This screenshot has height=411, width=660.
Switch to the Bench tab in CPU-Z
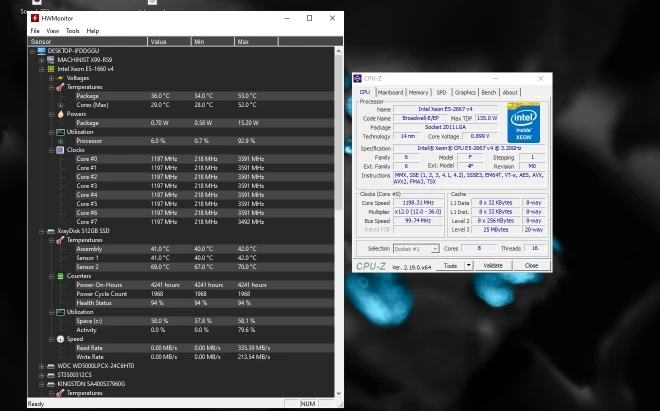point(489,93)
